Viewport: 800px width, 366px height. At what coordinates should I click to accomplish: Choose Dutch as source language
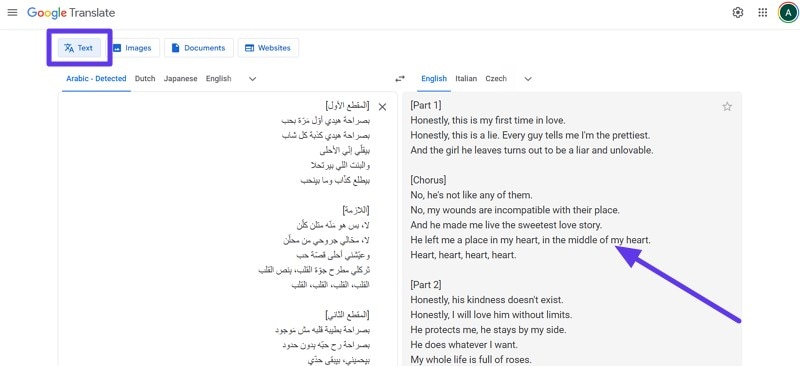click(145, 79)
